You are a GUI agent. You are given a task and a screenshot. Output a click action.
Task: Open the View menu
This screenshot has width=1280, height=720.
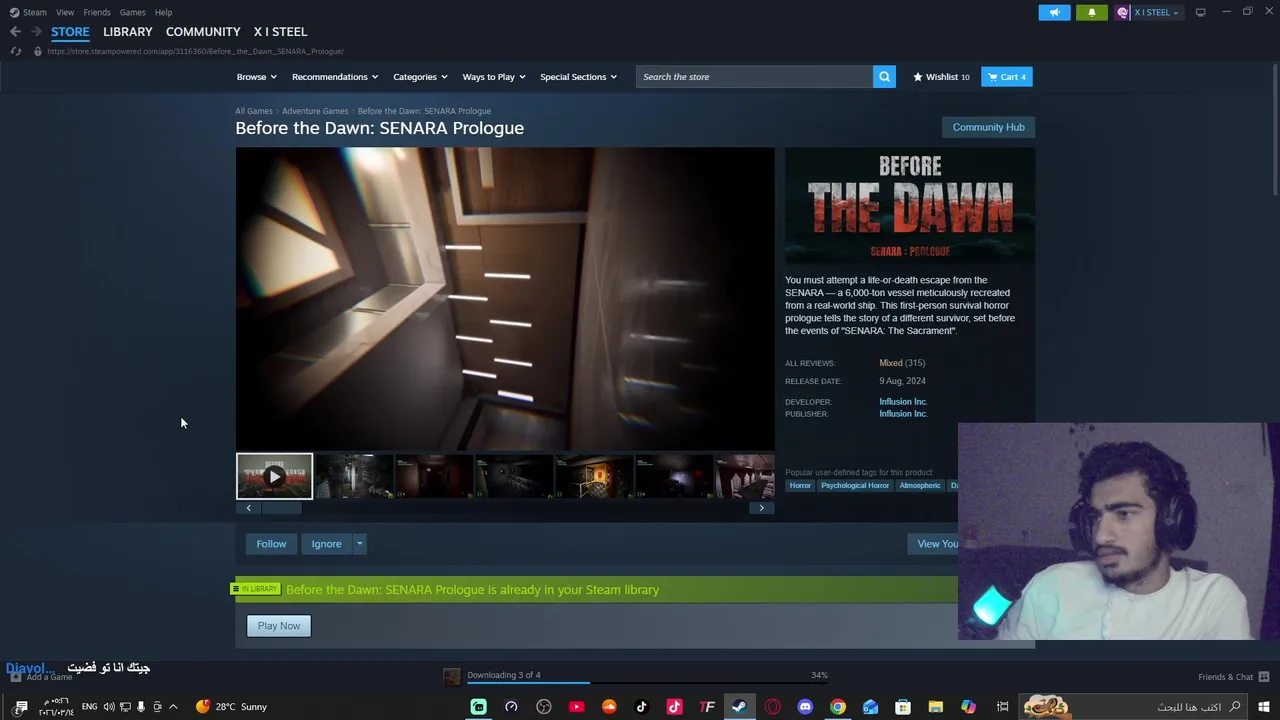(65, 12)
